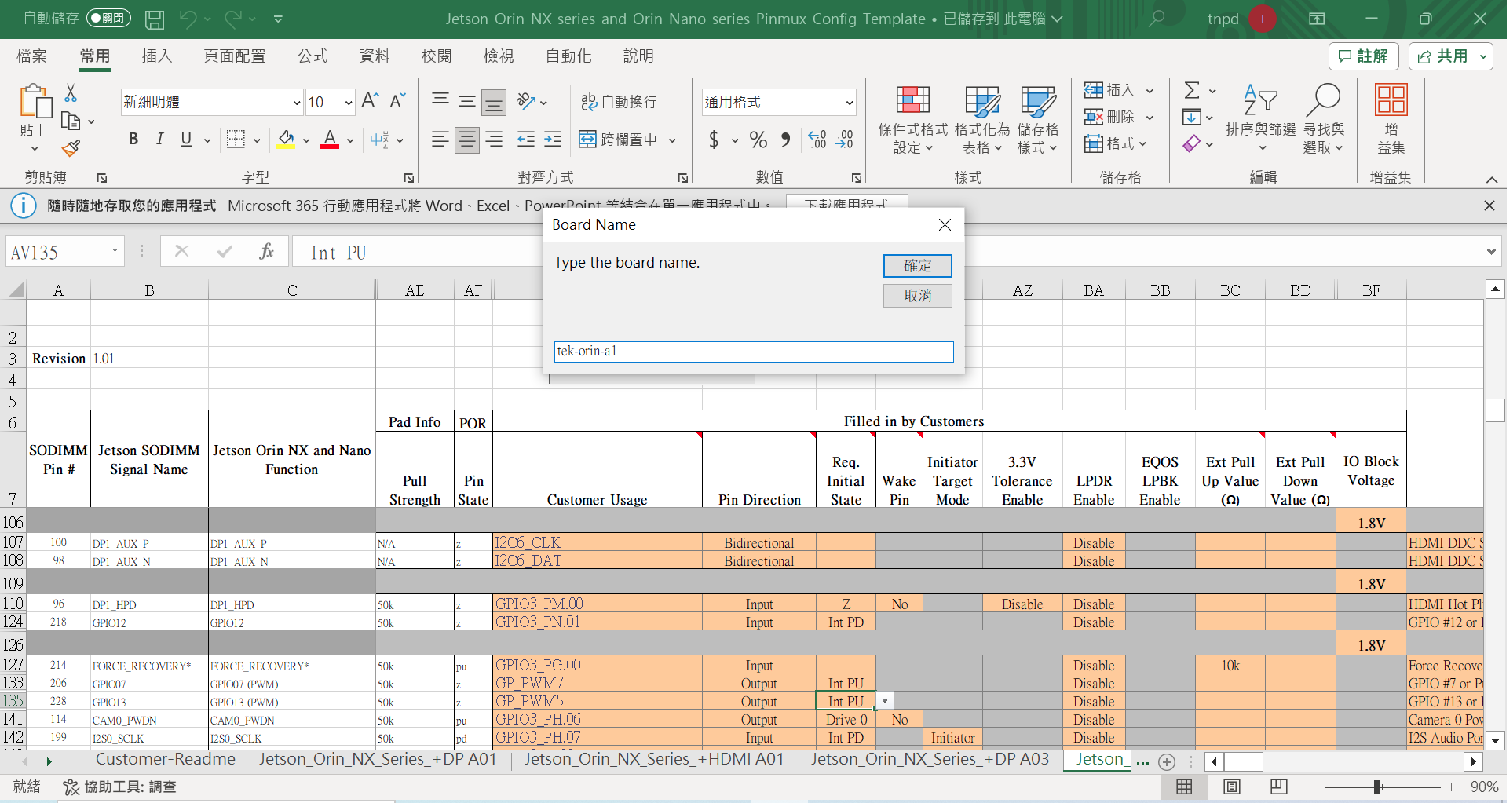
Task: Close the Board Name dialog
Action: (944, 225)
